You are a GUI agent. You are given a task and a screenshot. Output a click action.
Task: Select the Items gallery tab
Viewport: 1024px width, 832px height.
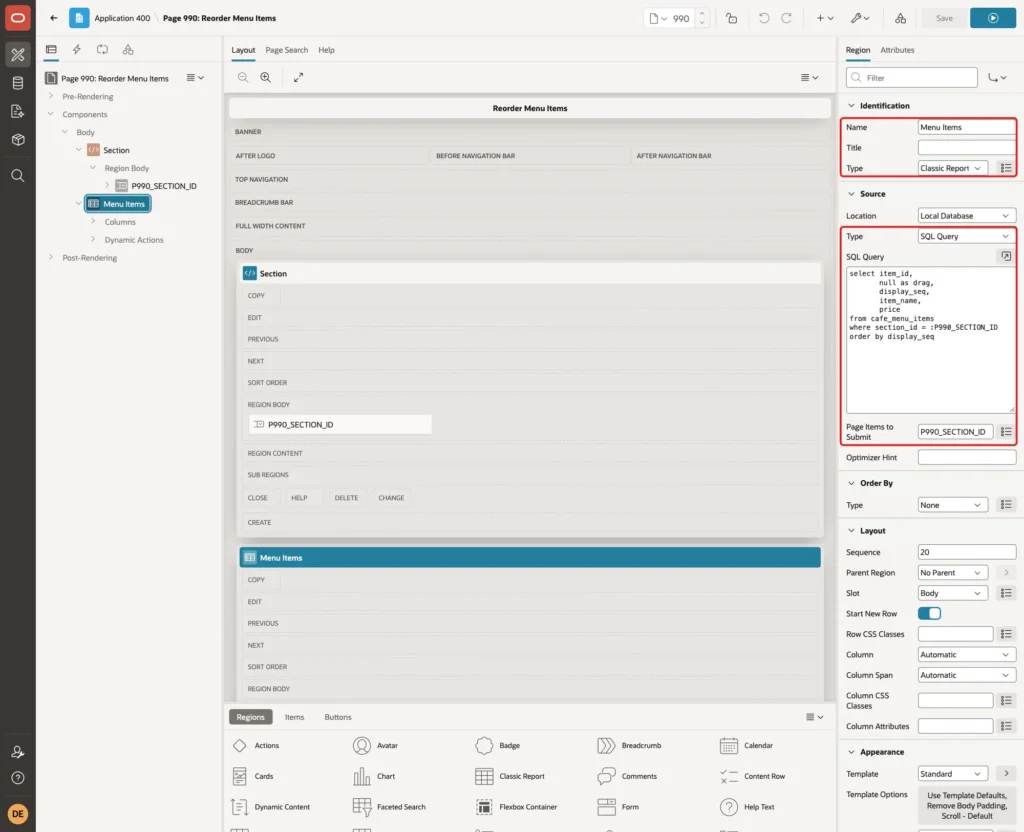[295, 717]
